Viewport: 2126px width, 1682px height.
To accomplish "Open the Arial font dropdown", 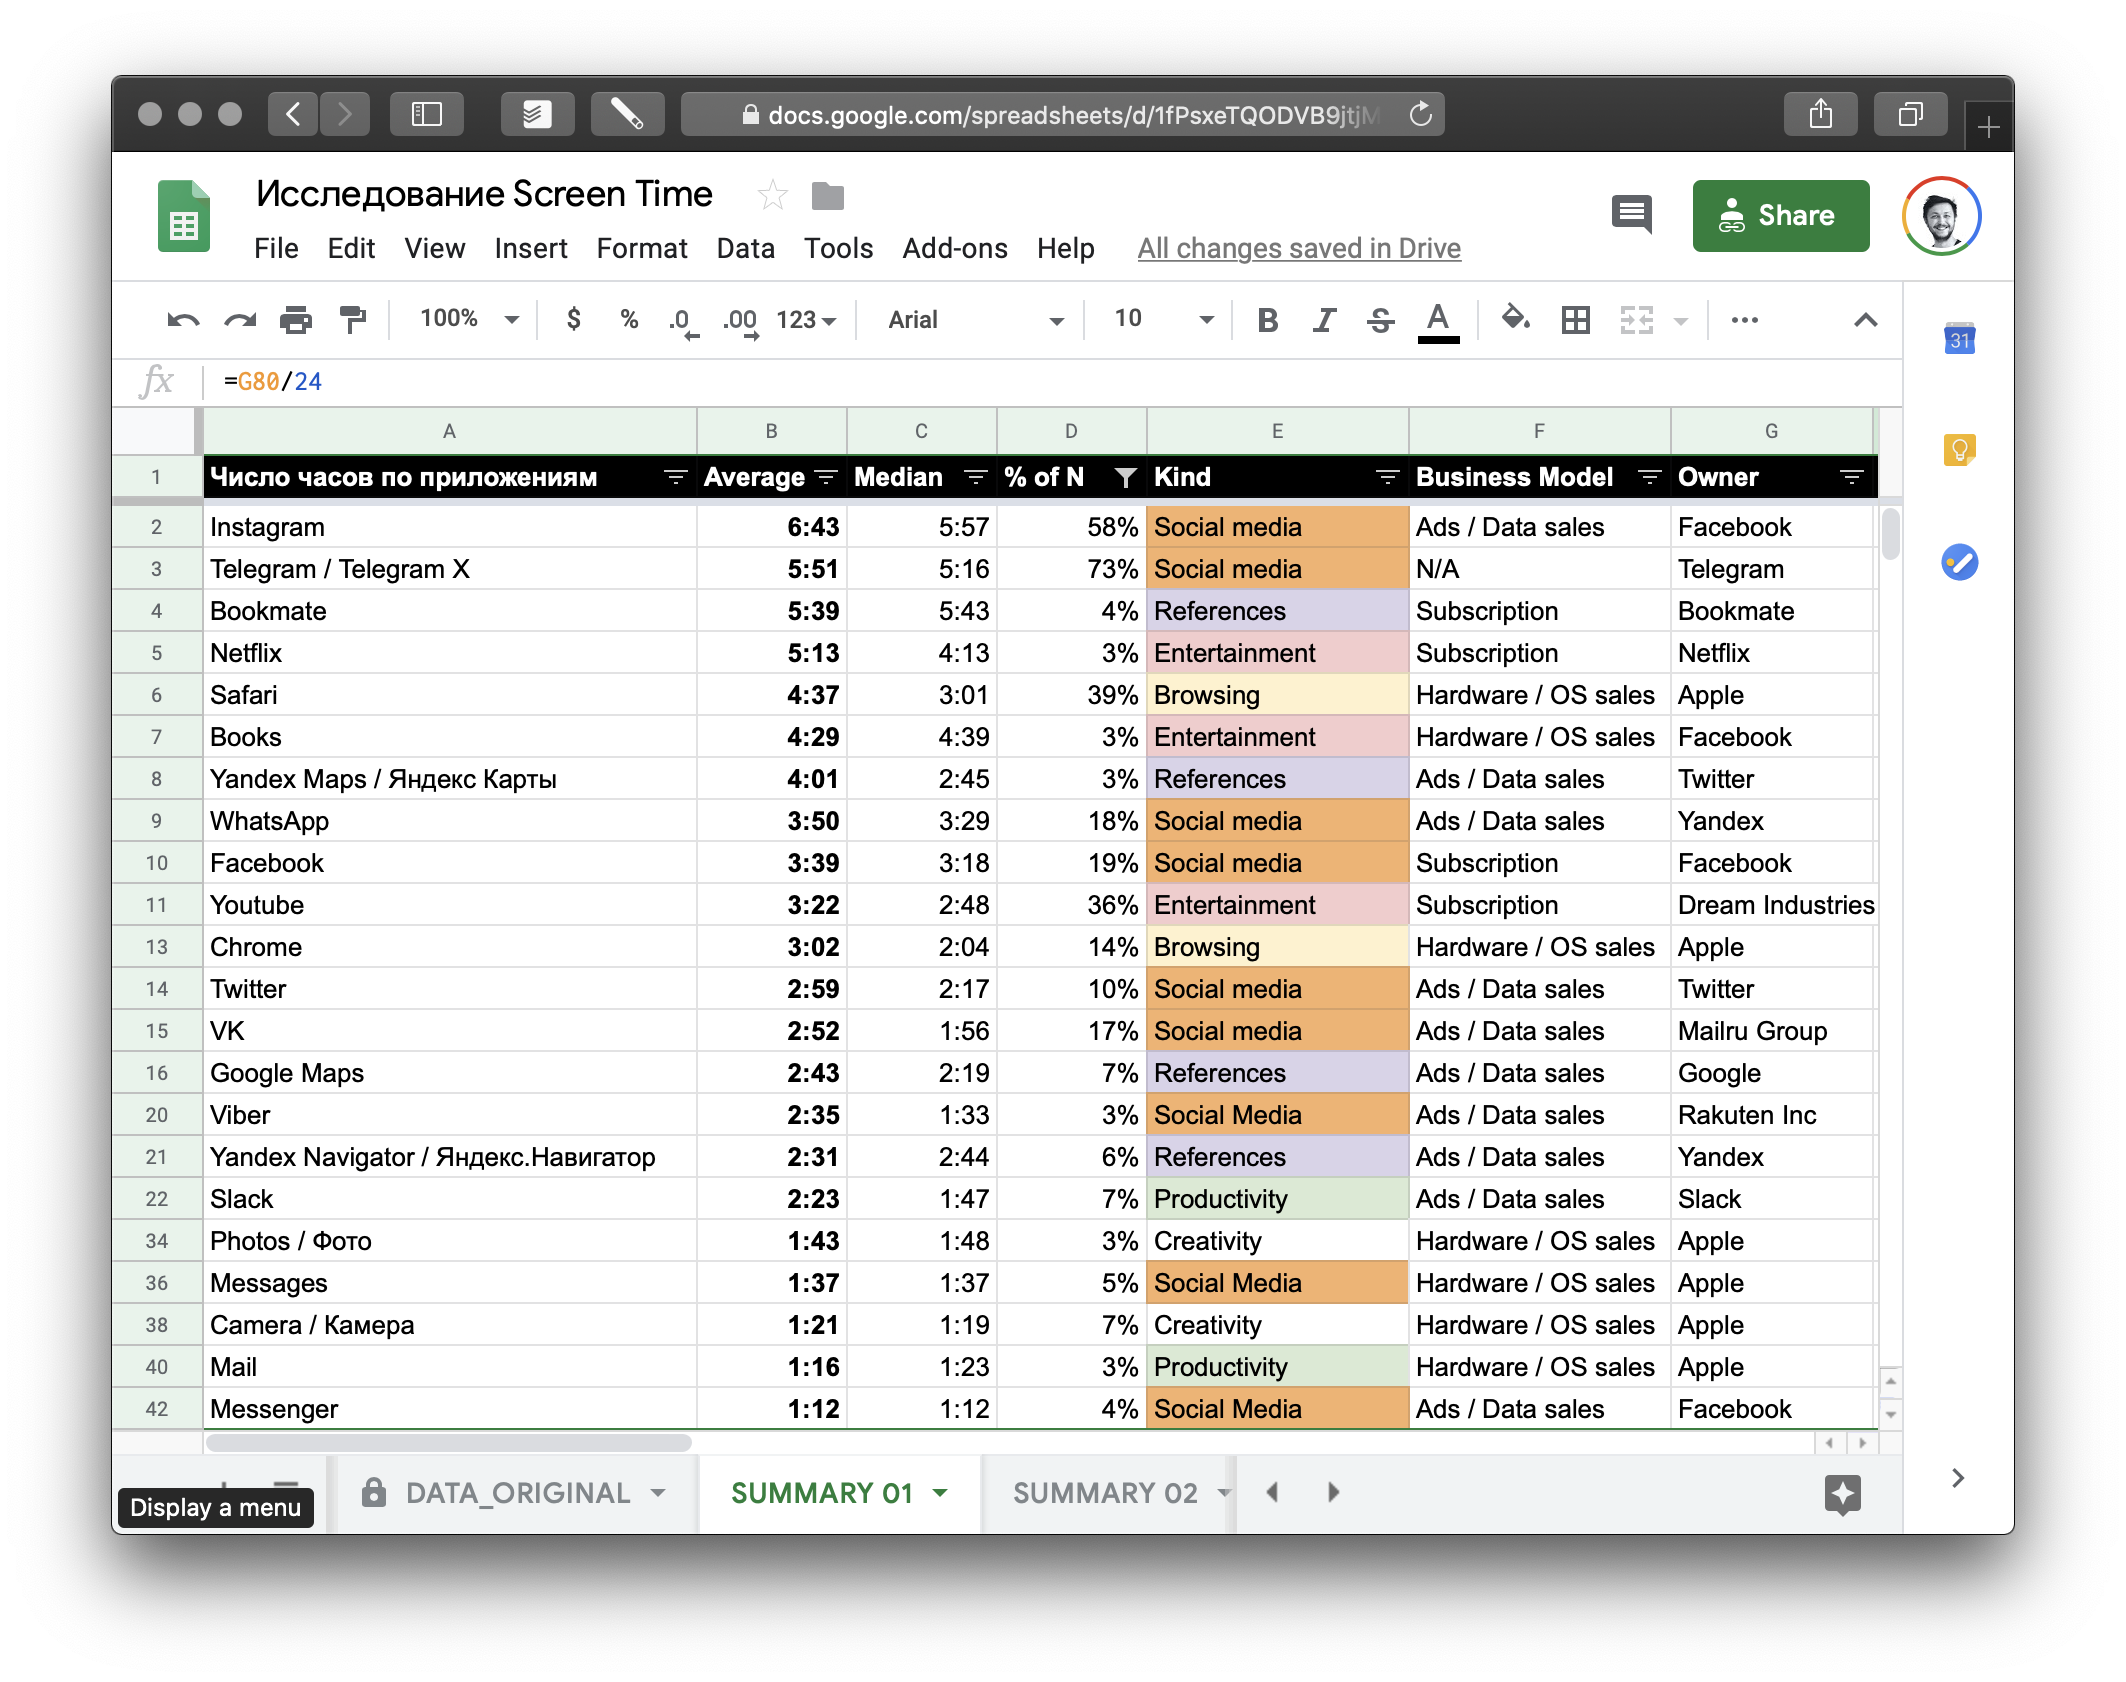I will (974, 320).
